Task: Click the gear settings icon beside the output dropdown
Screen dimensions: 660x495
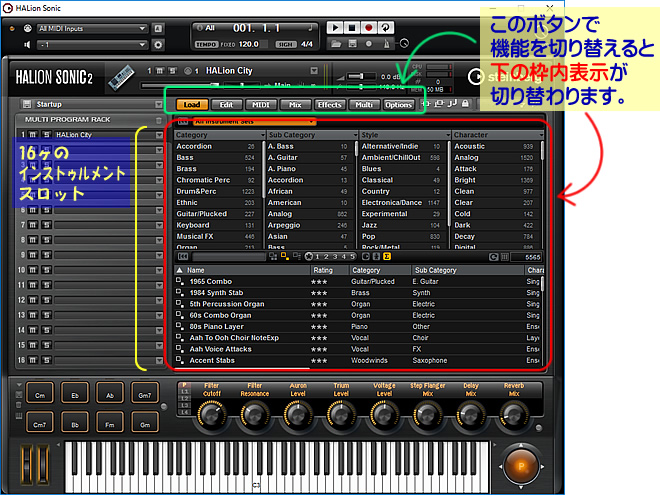Action: point(158,45)
